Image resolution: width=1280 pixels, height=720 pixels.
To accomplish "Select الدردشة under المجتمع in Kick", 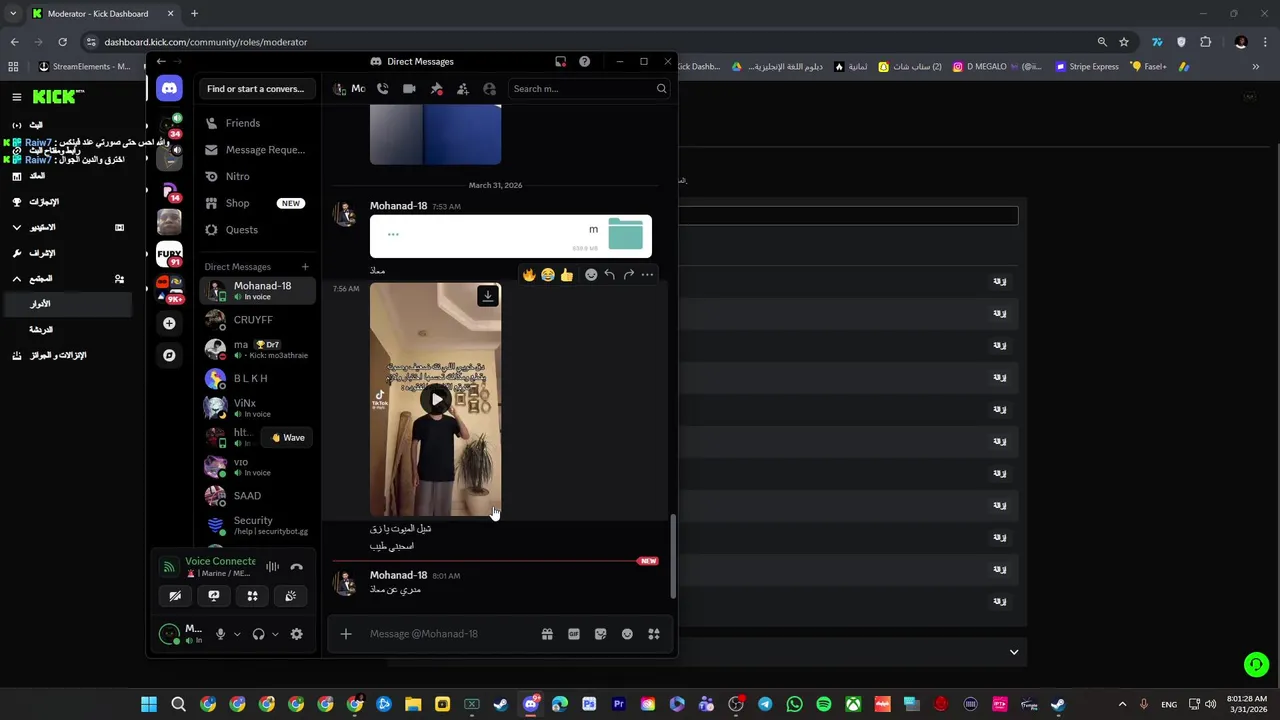I will click(x=41, y=330).
